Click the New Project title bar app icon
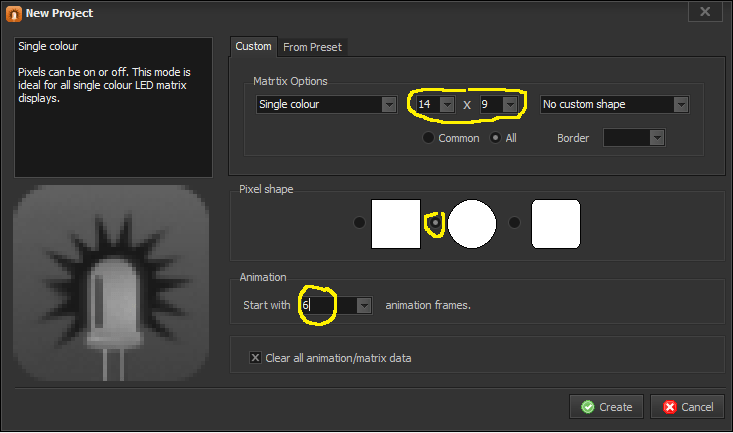This screenshot has width=733, height=433. click(x=13, y=13)
